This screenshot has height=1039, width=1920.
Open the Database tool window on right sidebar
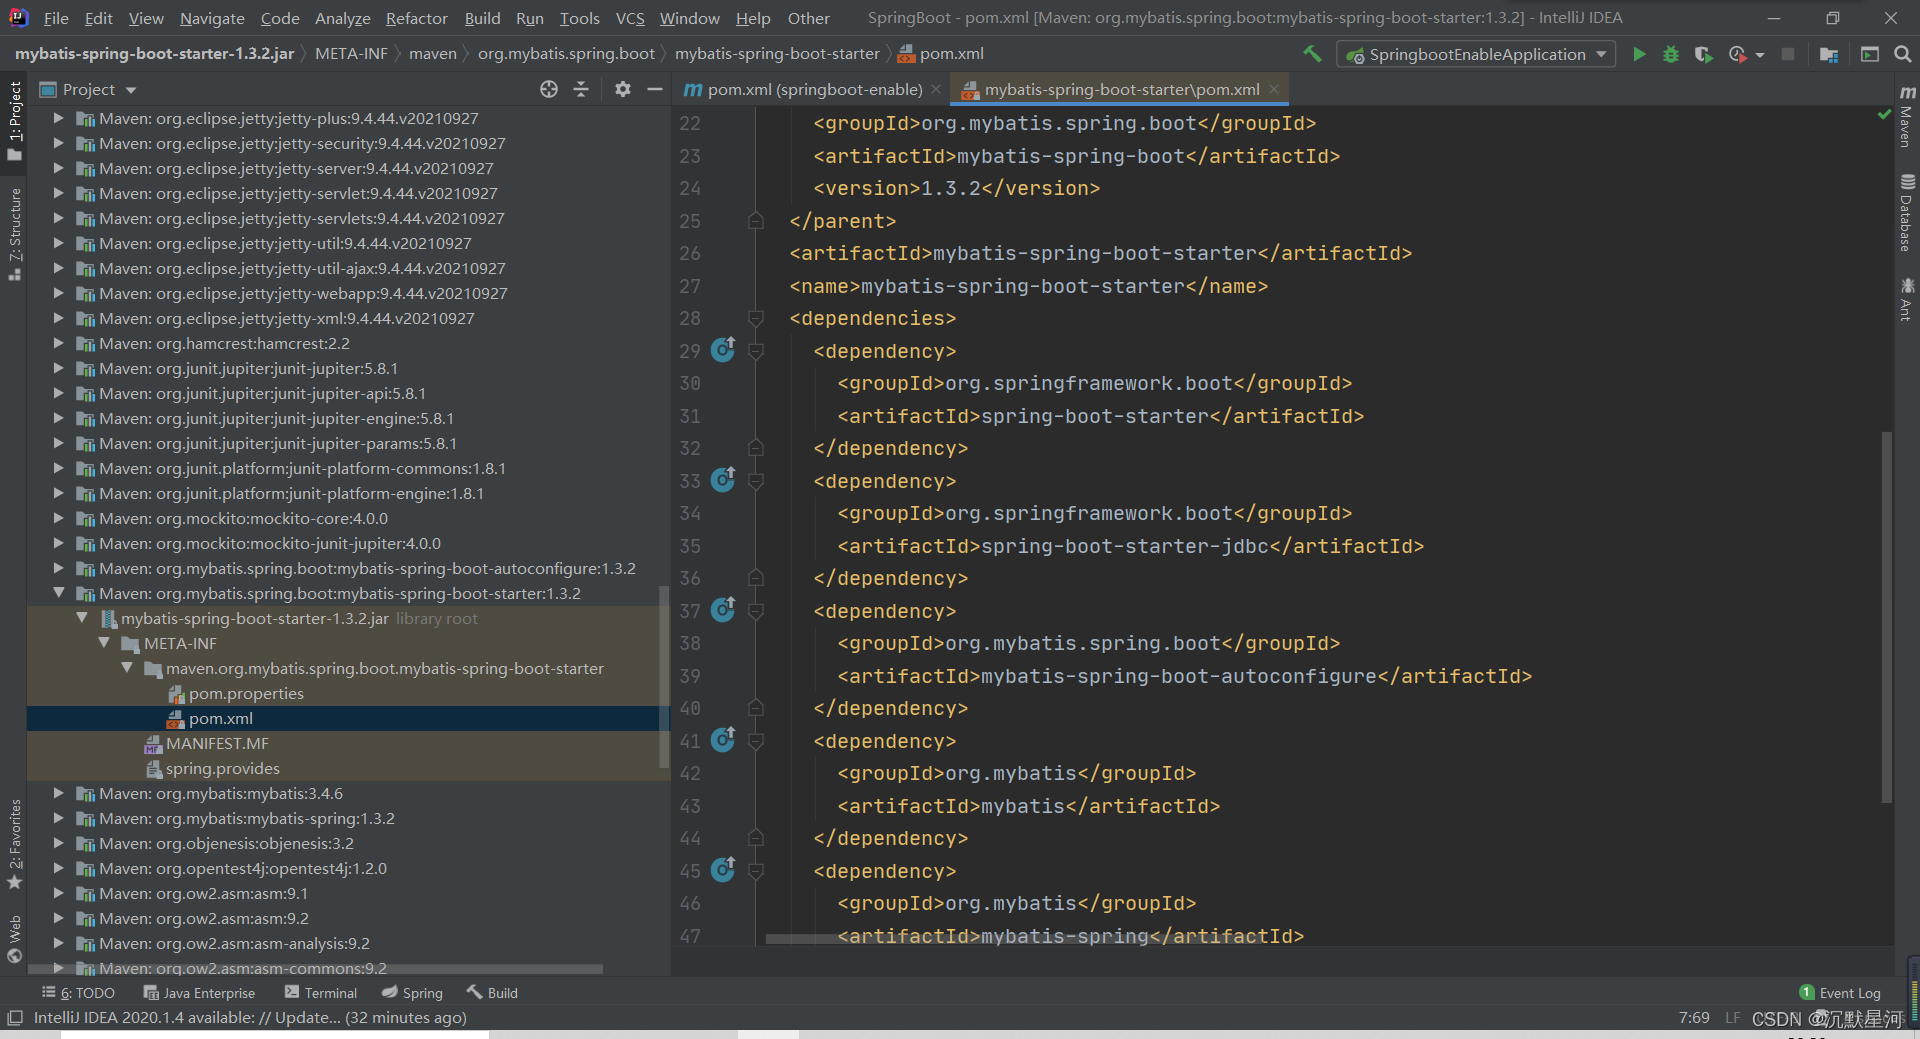click(1907, 213)
